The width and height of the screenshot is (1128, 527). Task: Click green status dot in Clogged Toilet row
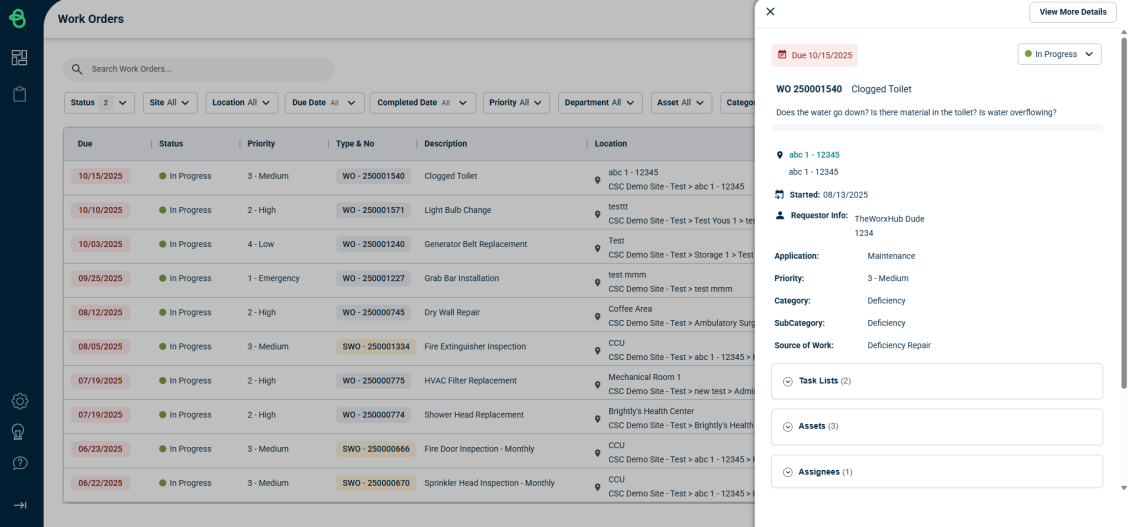coord(163,176)
